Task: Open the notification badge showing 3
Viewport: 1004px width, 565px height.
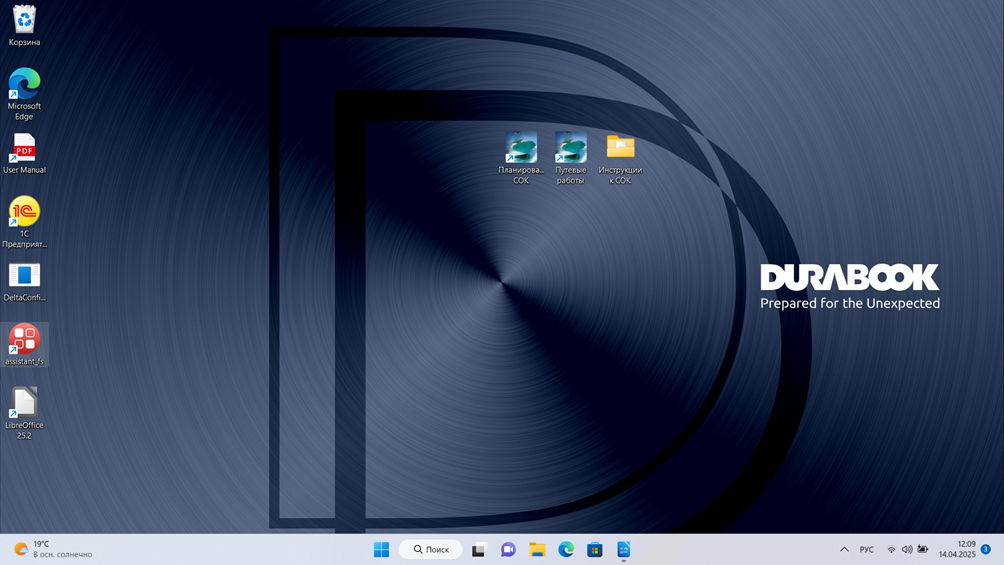Action: click(986, 550)
